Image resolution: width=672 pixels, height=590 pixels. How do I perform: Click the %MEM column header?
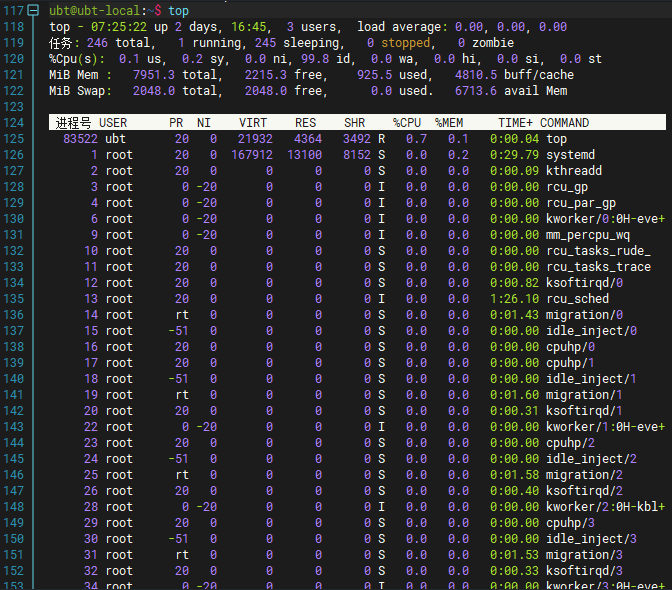449,123
